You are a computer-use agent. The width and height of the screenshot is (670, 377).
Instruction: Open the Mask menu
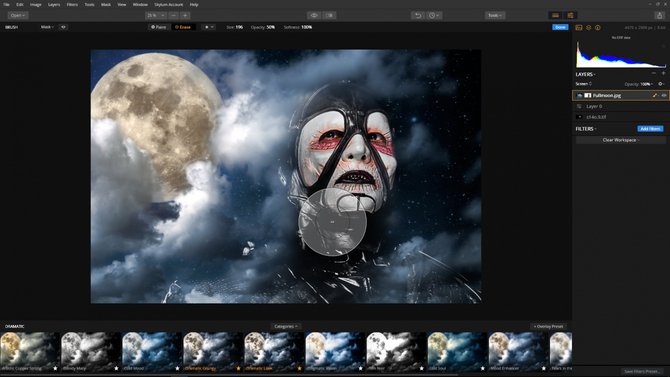coord(106,5)
